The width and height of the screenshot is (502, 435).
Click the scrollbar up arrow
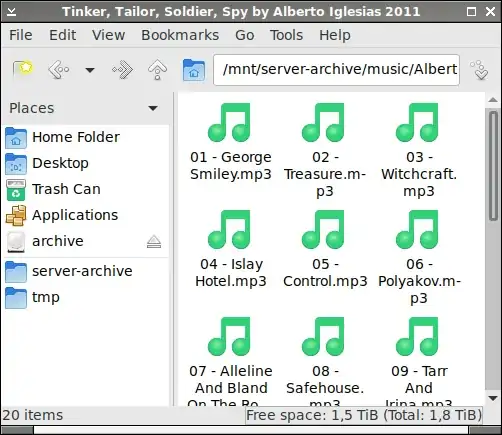pyautogui.click(x=493, y=100)
